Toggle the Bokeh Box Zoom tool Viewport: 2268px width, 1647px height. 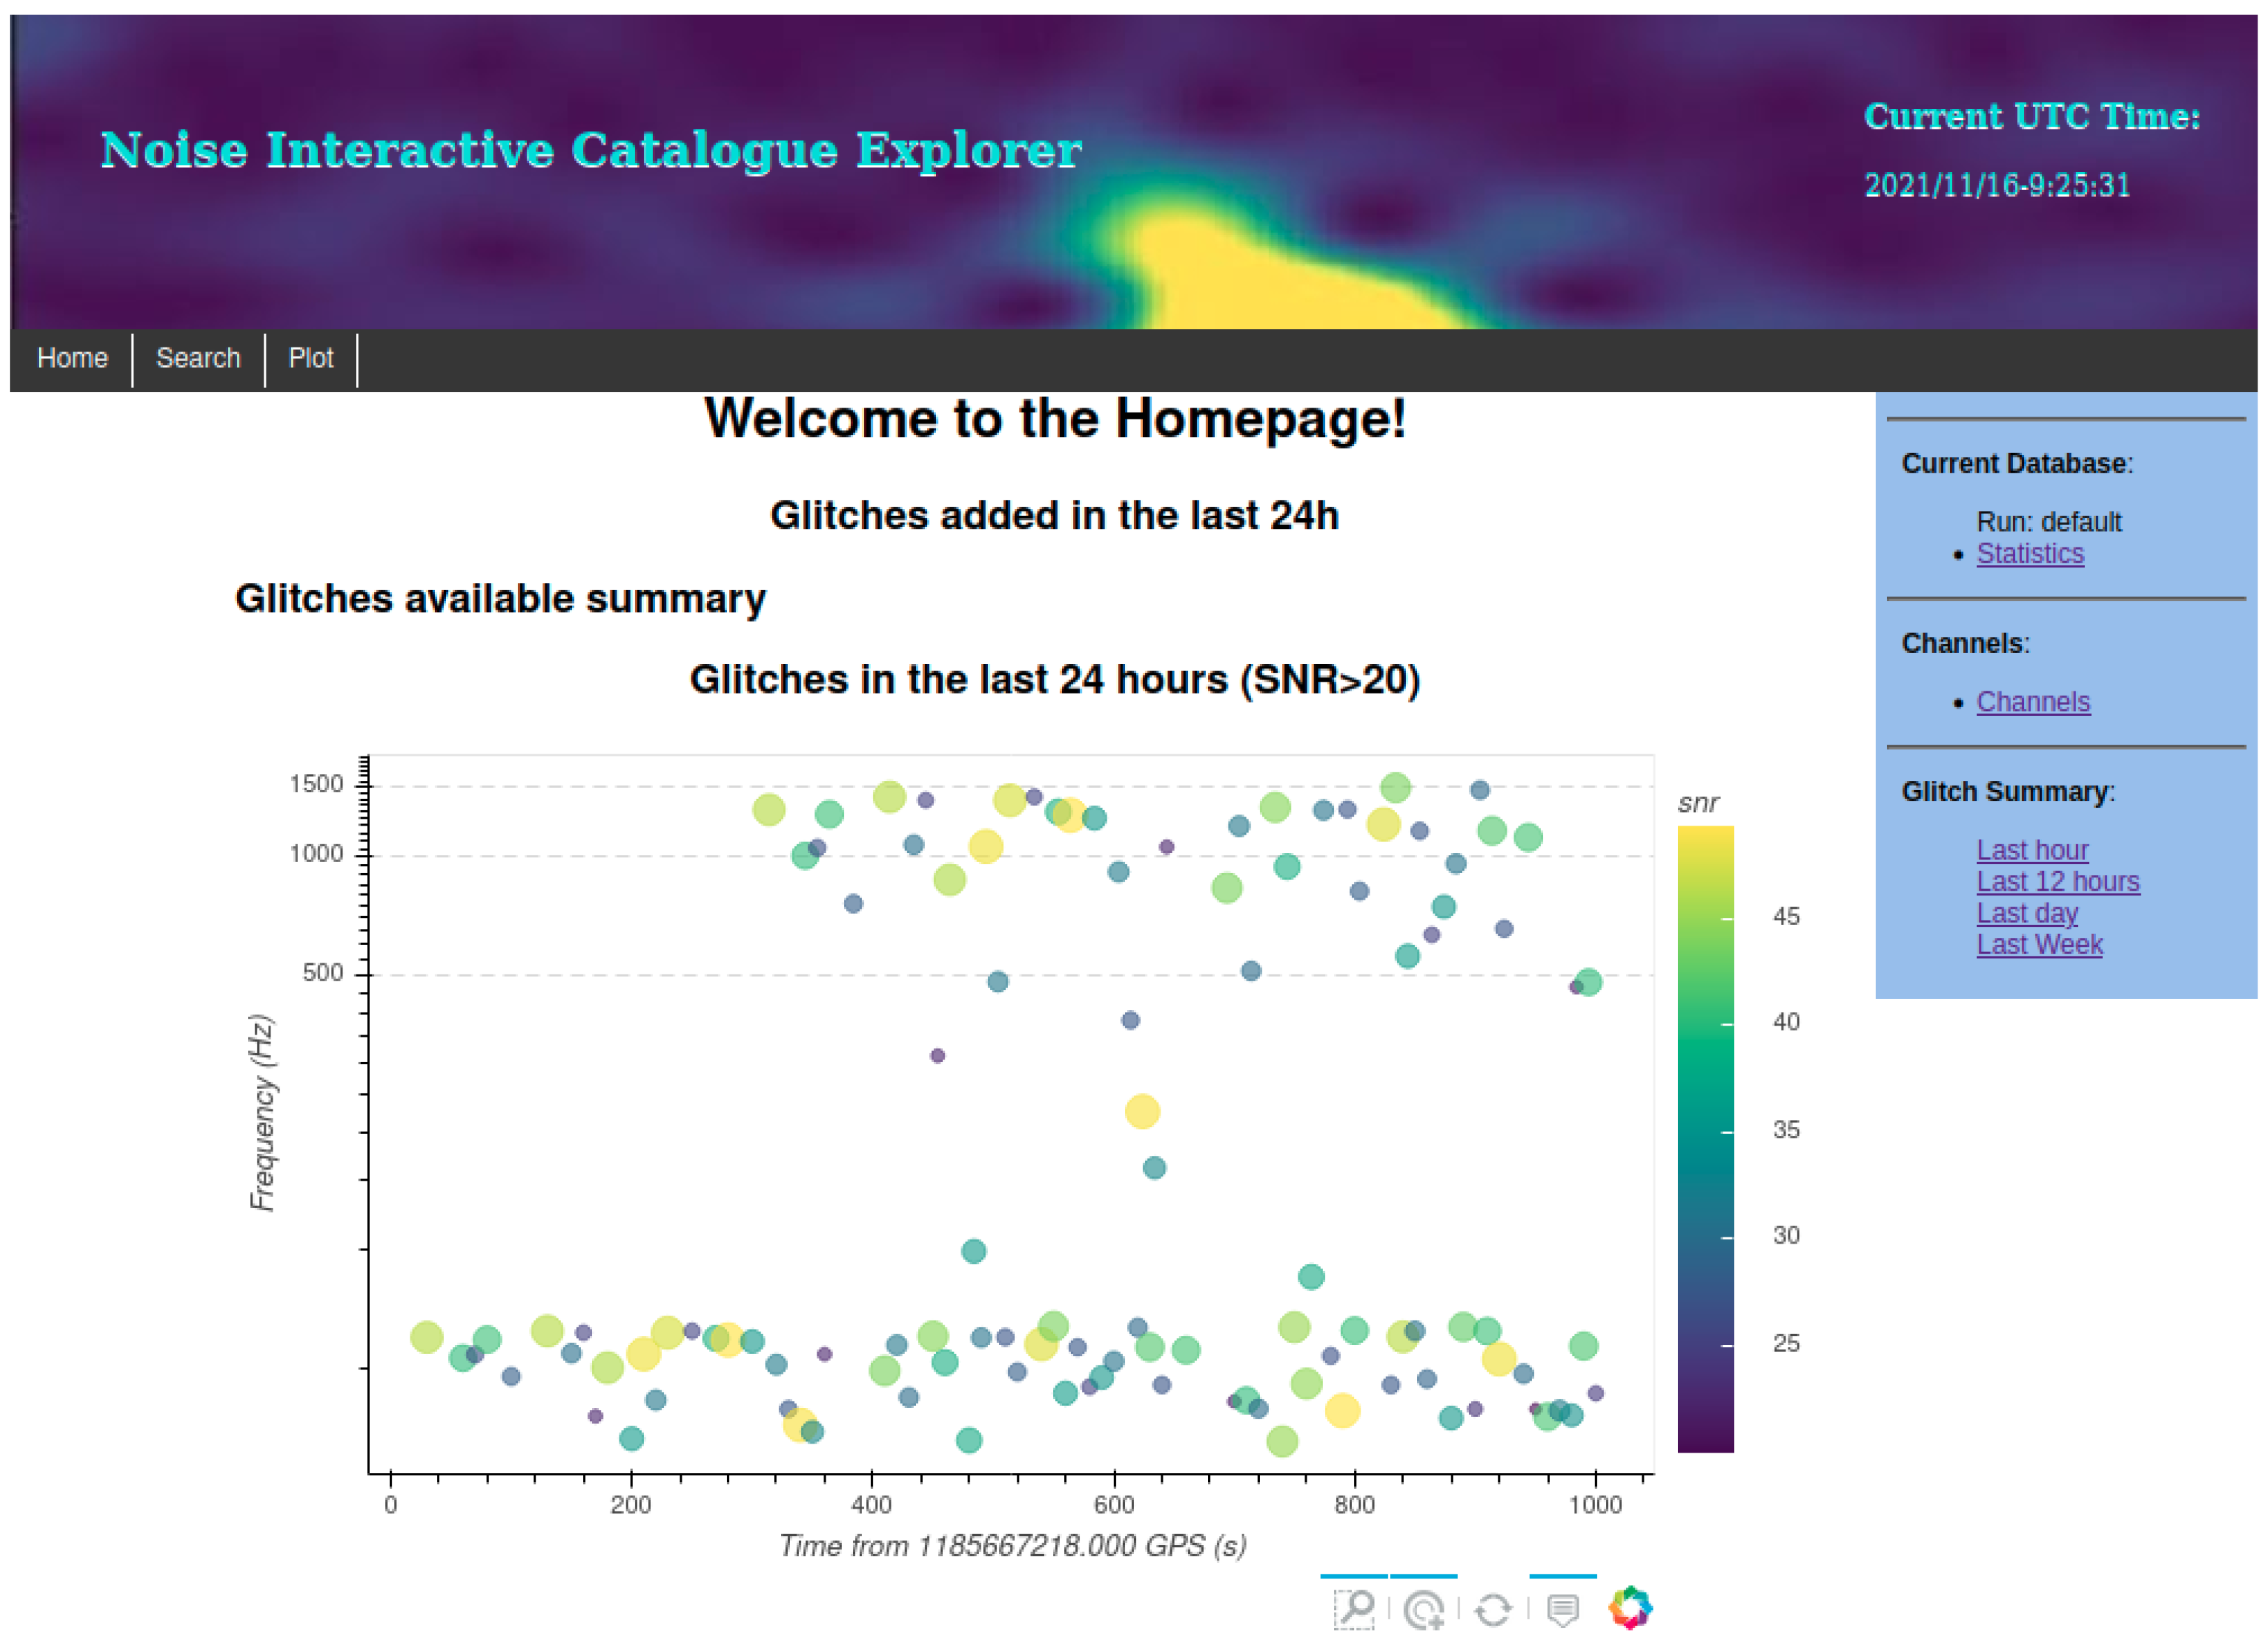[1354, 1609]
